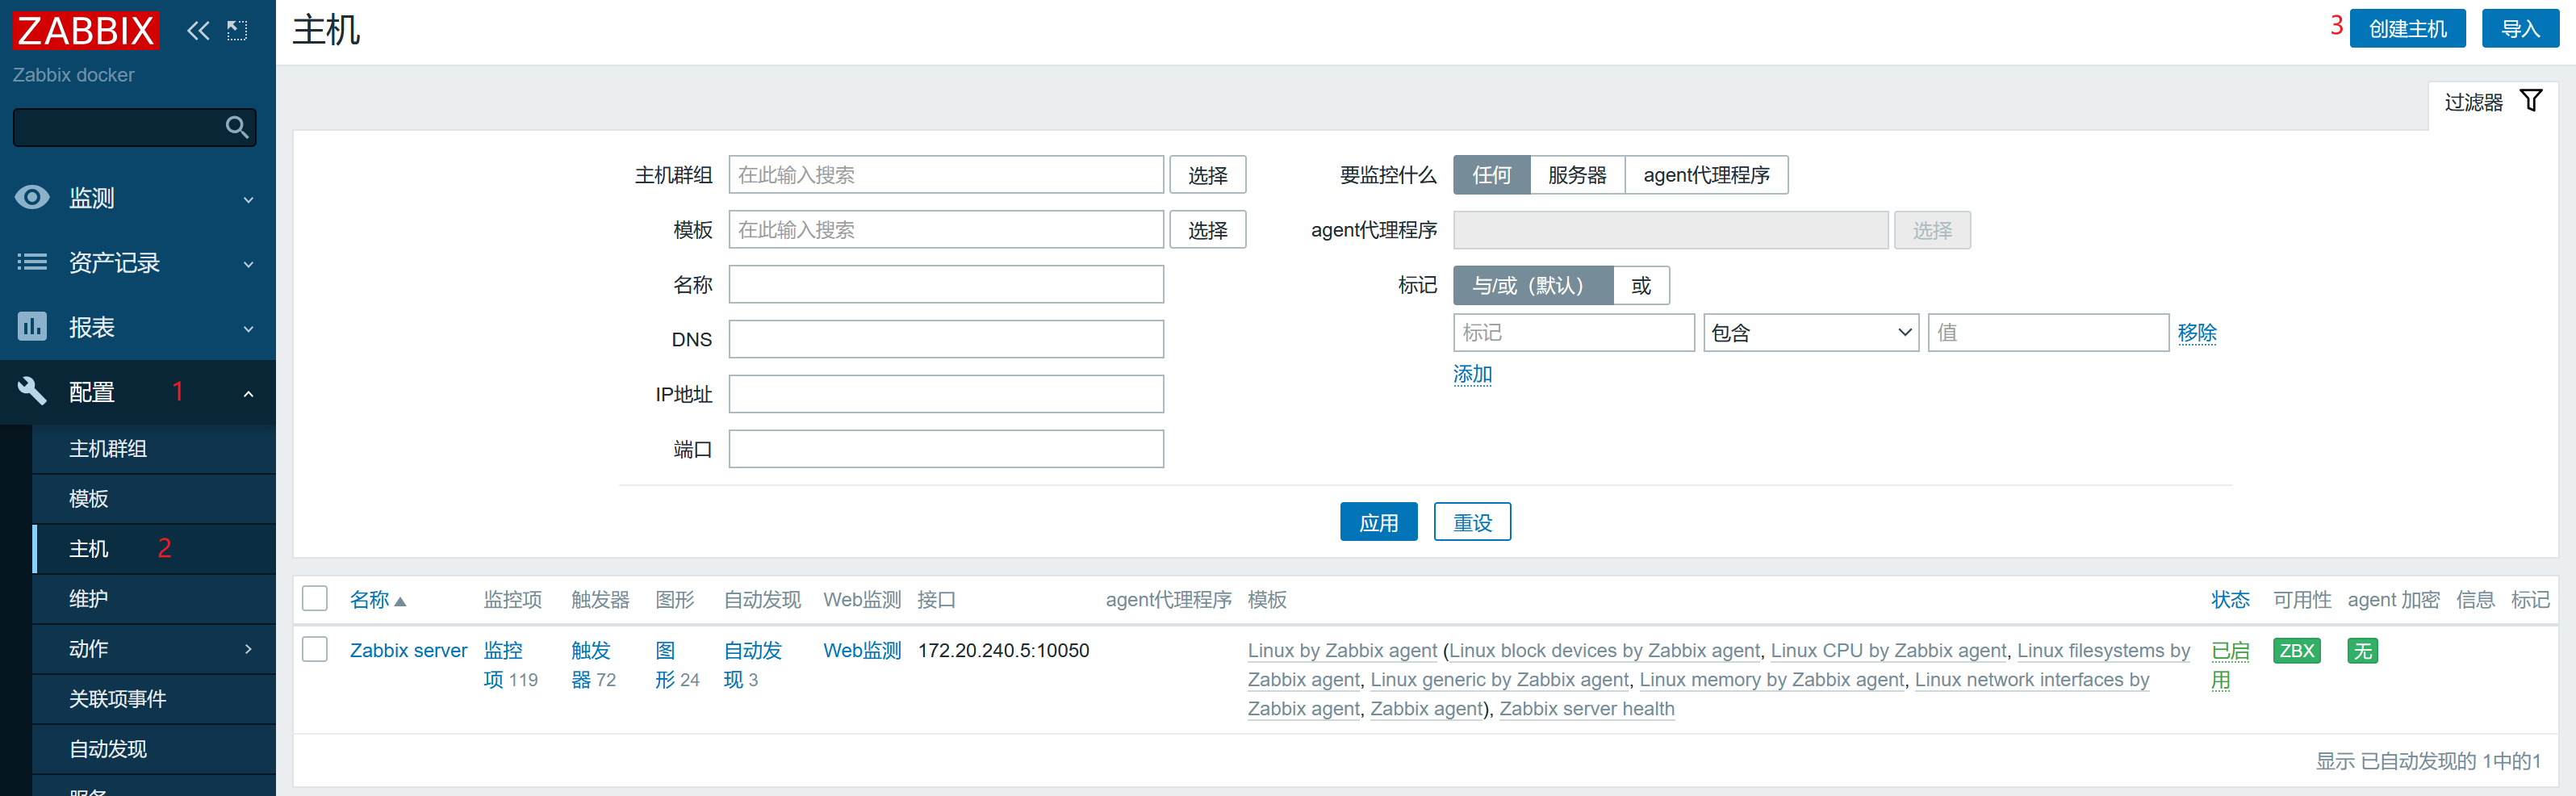2576x796 pixels.
Task: Sort by 状态 column header
Action: coord(2230,600)
